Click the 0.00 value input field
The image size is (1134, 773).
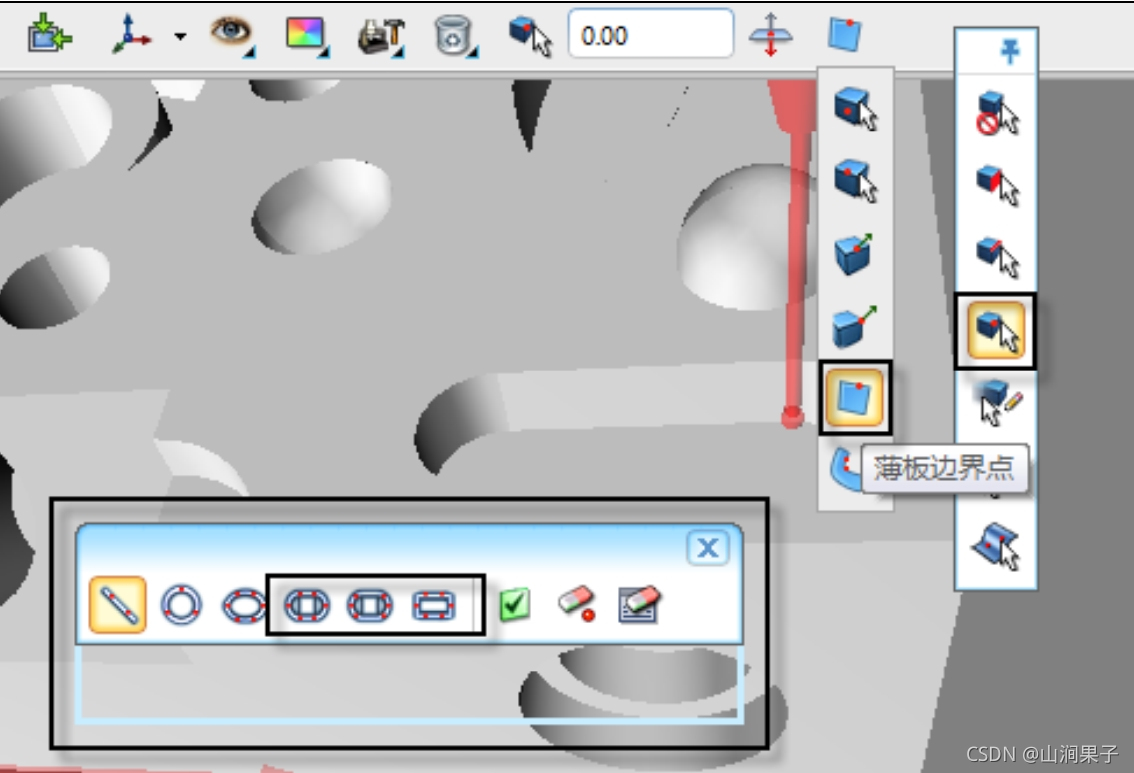[650, 34]
